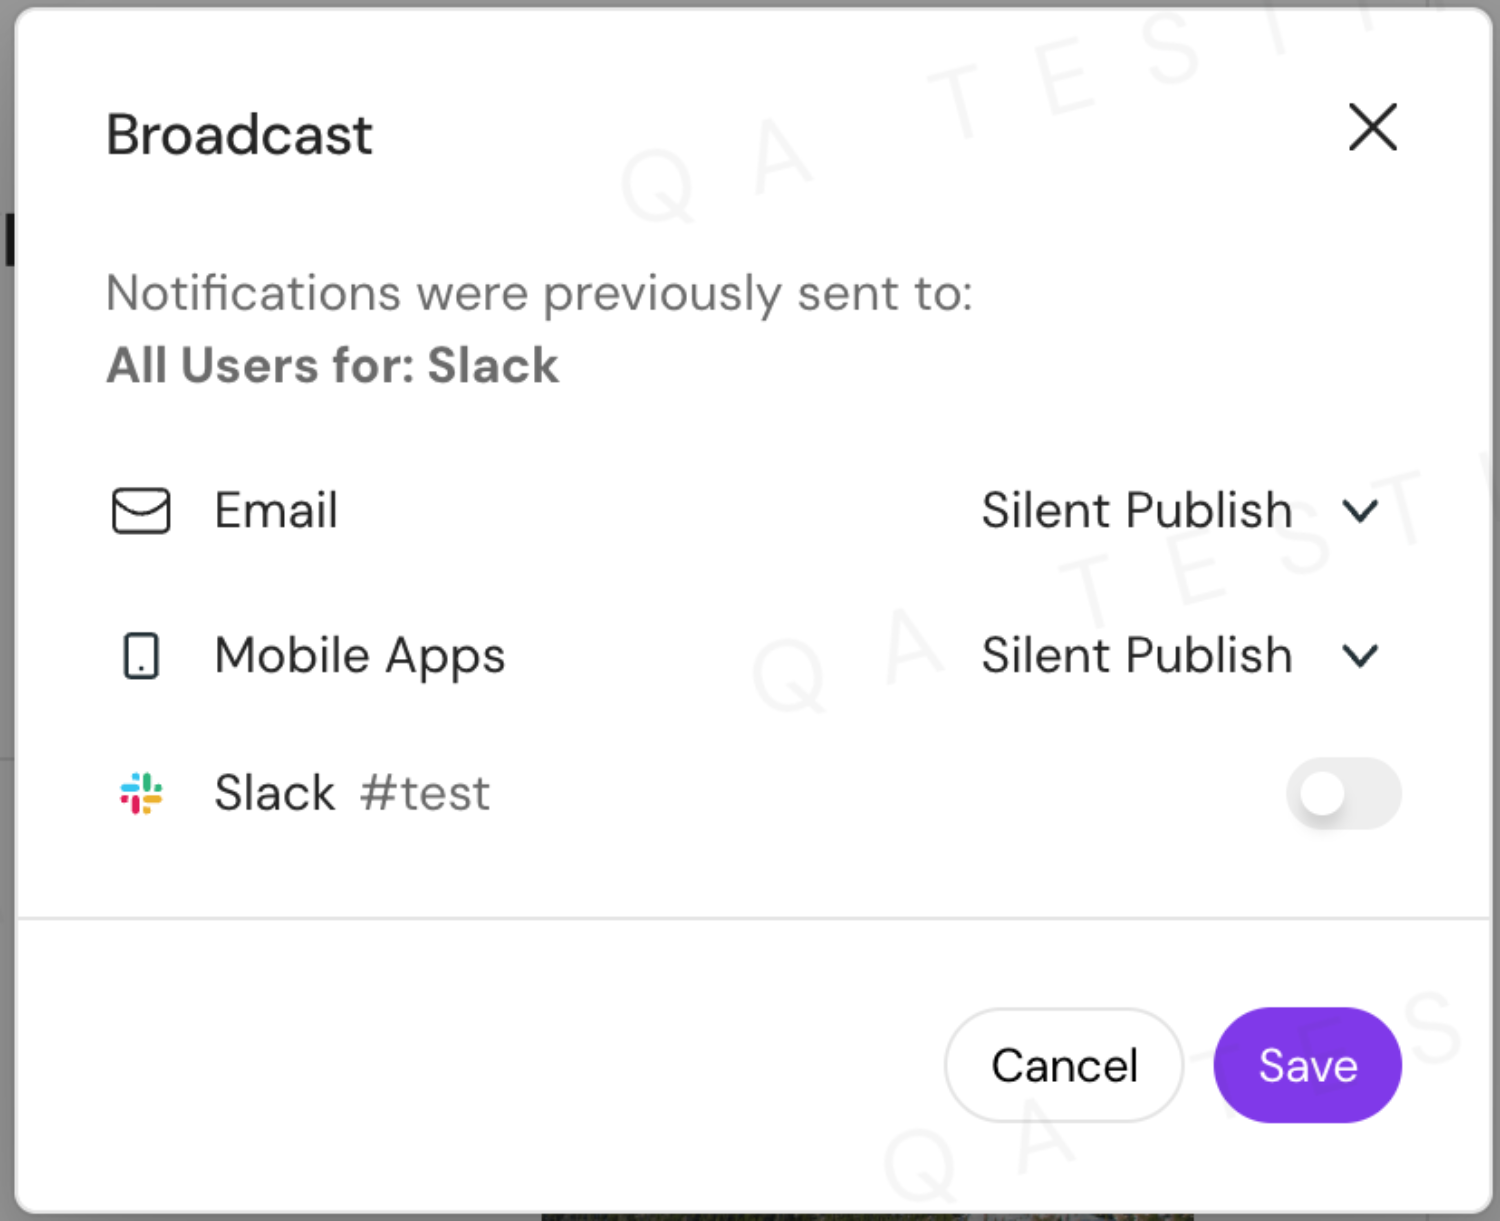The height and width of the screenshot is (1221, 1500).
Task: Click the dimmed backdrop left of the dialog
Action: click(6, 600)
